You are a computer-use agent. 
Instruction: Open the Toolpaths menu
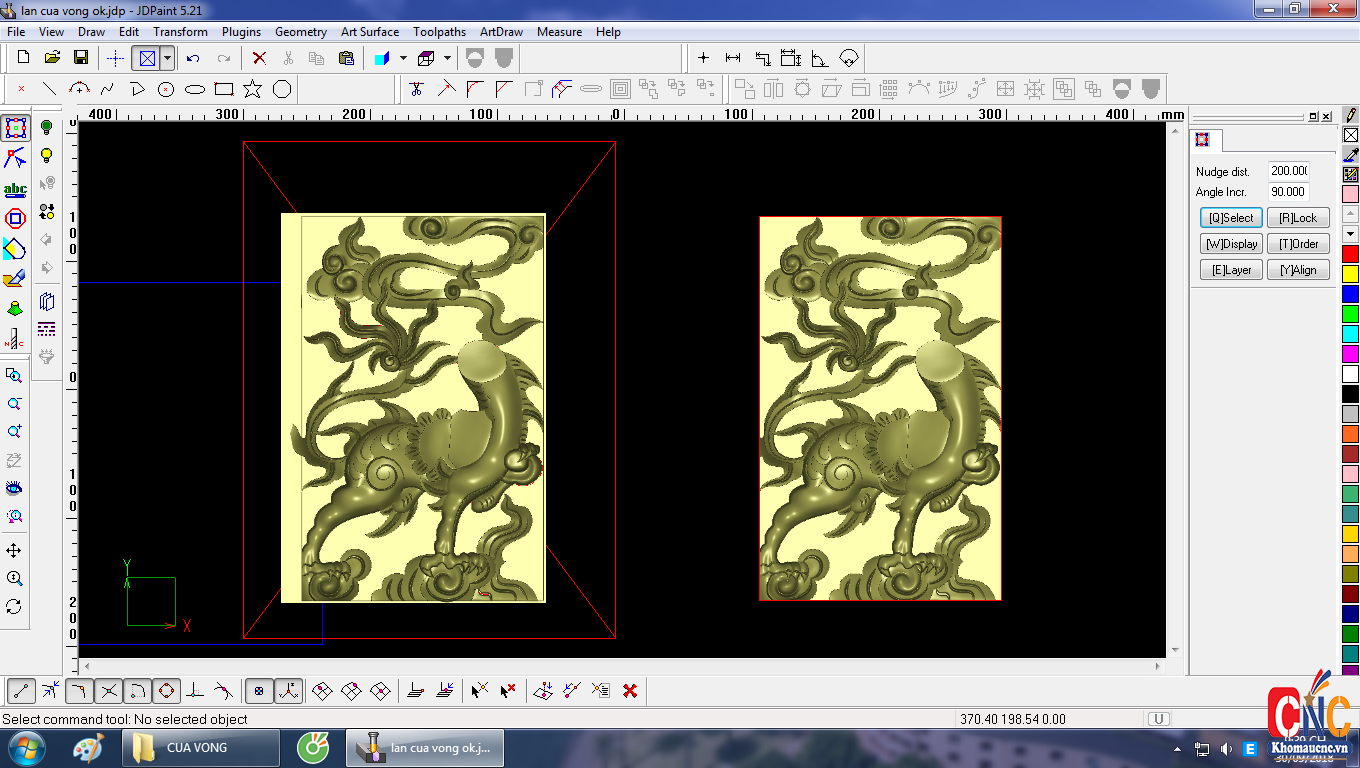pos(439,32)
